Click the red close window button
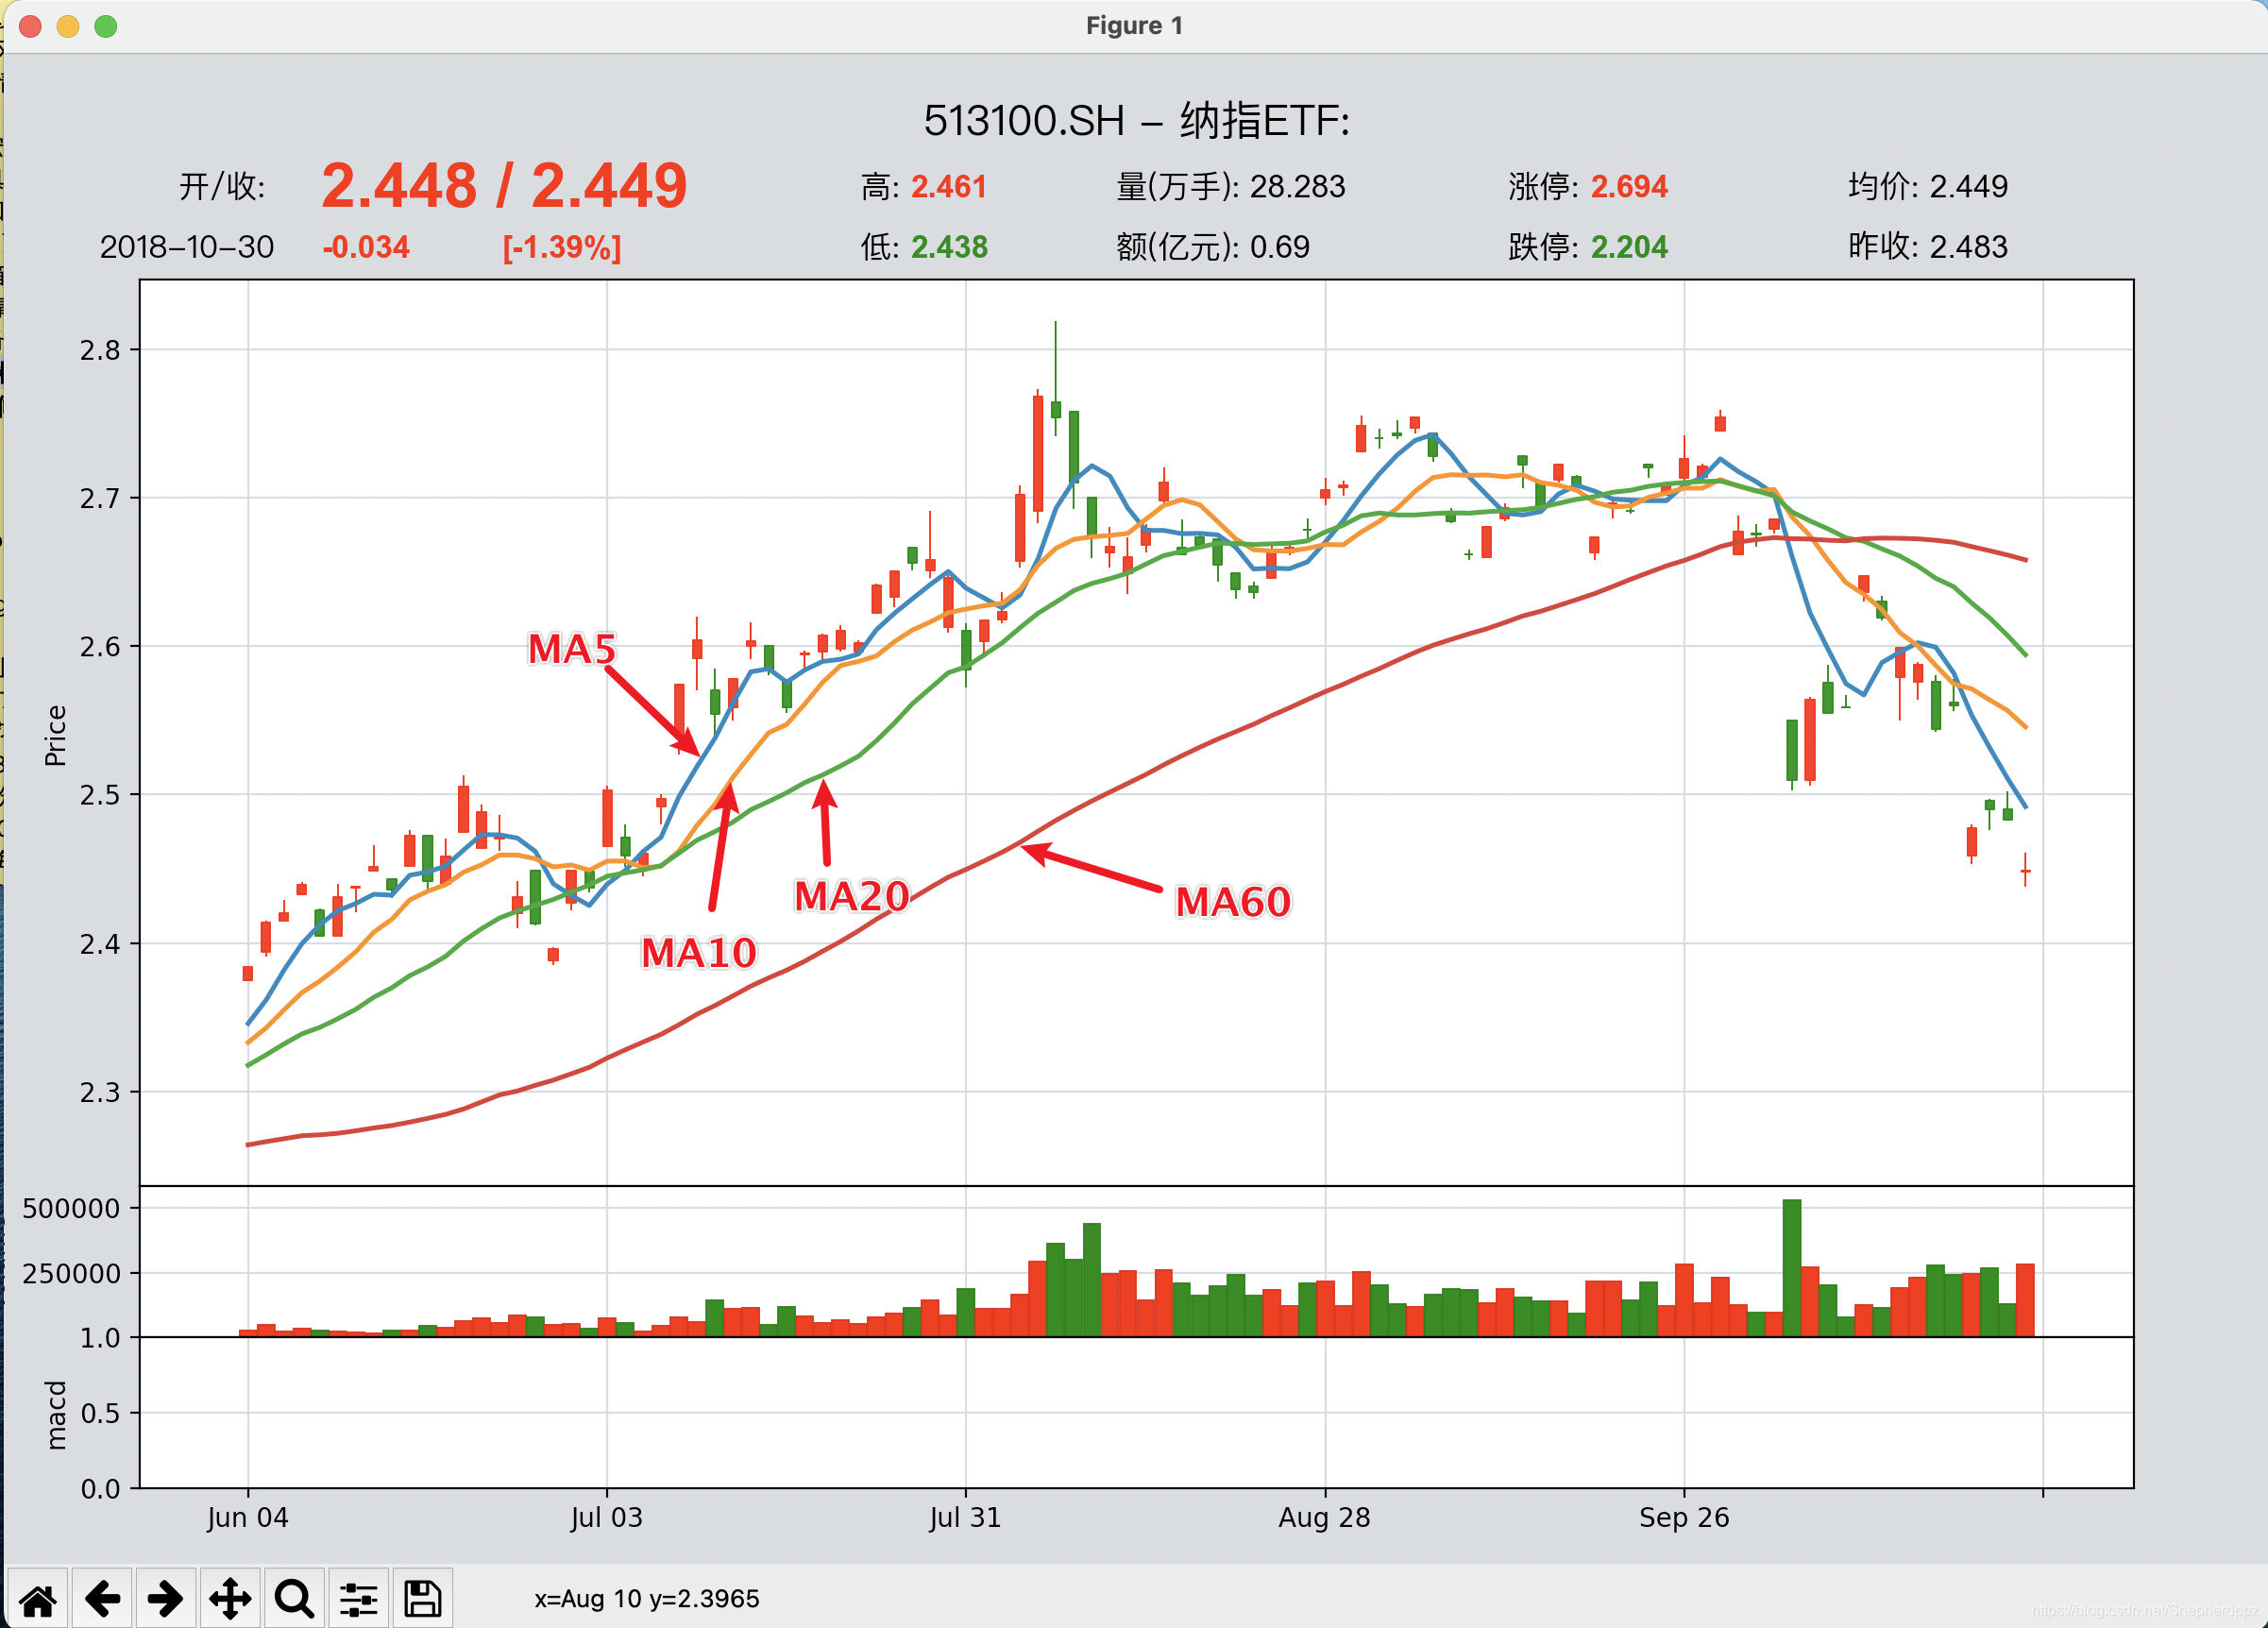This screenshot has width=2268, height=1628. (x=30, y=26)
